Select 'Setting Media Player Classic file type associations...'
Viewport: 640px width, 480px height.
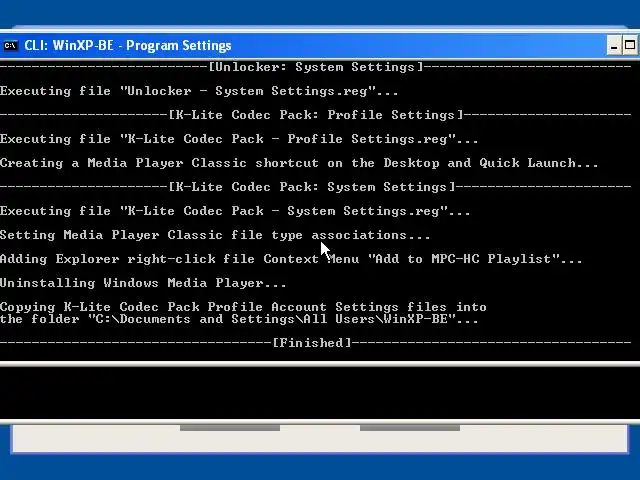coord(215,235)
